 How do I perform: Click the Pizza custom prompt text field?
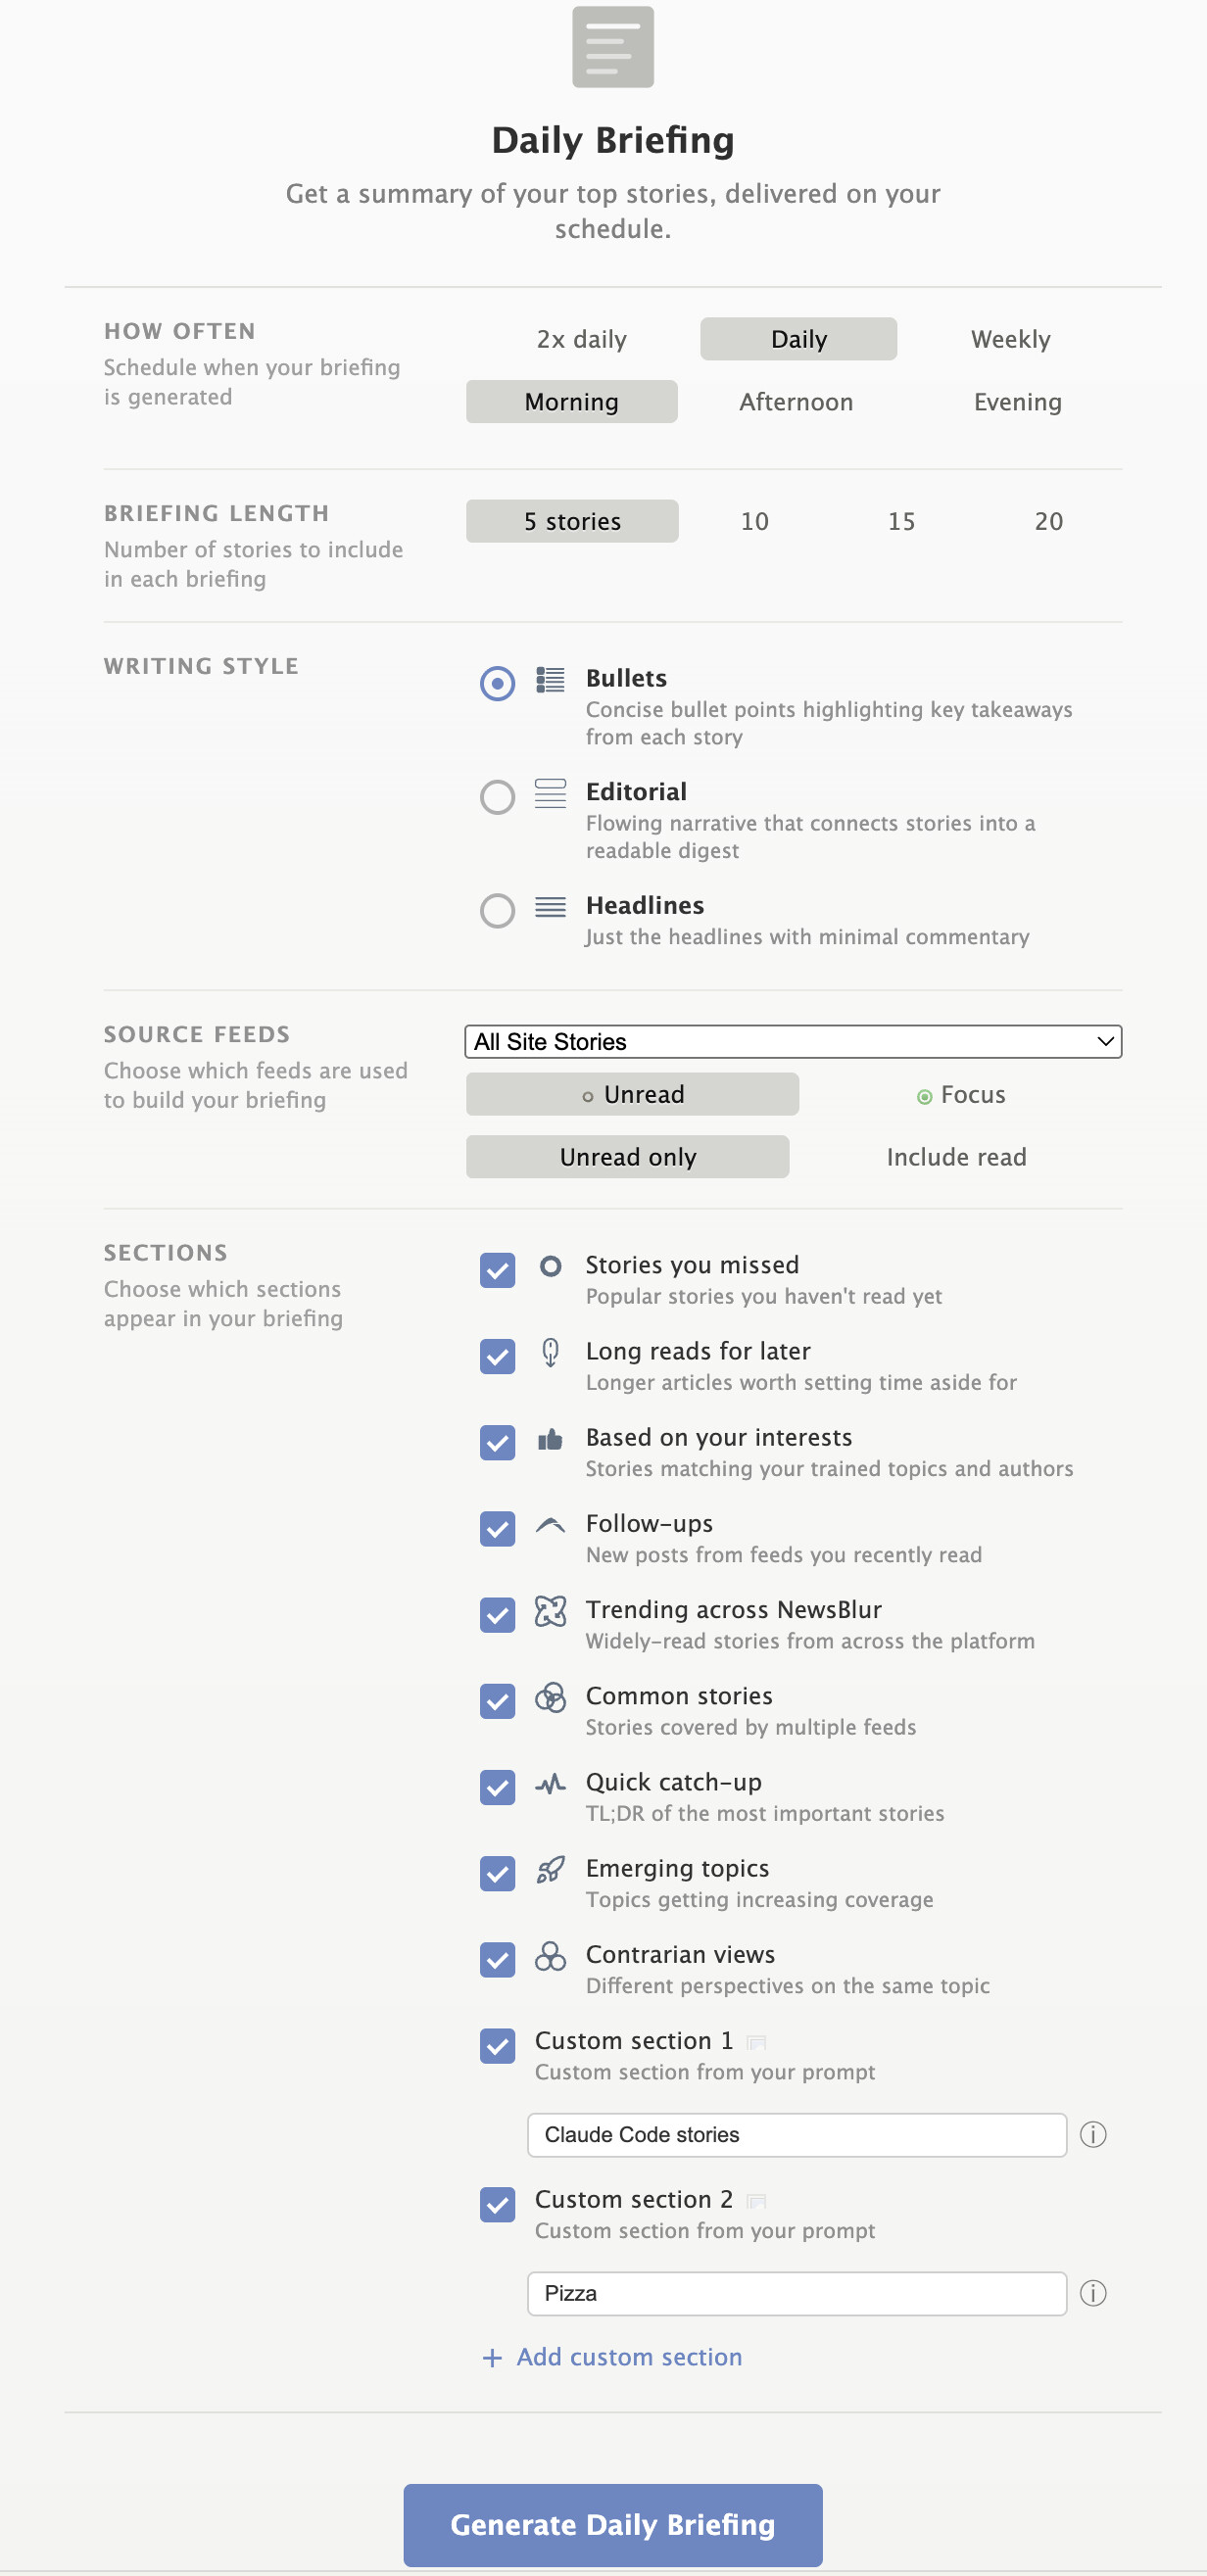tap(796, 2293)
